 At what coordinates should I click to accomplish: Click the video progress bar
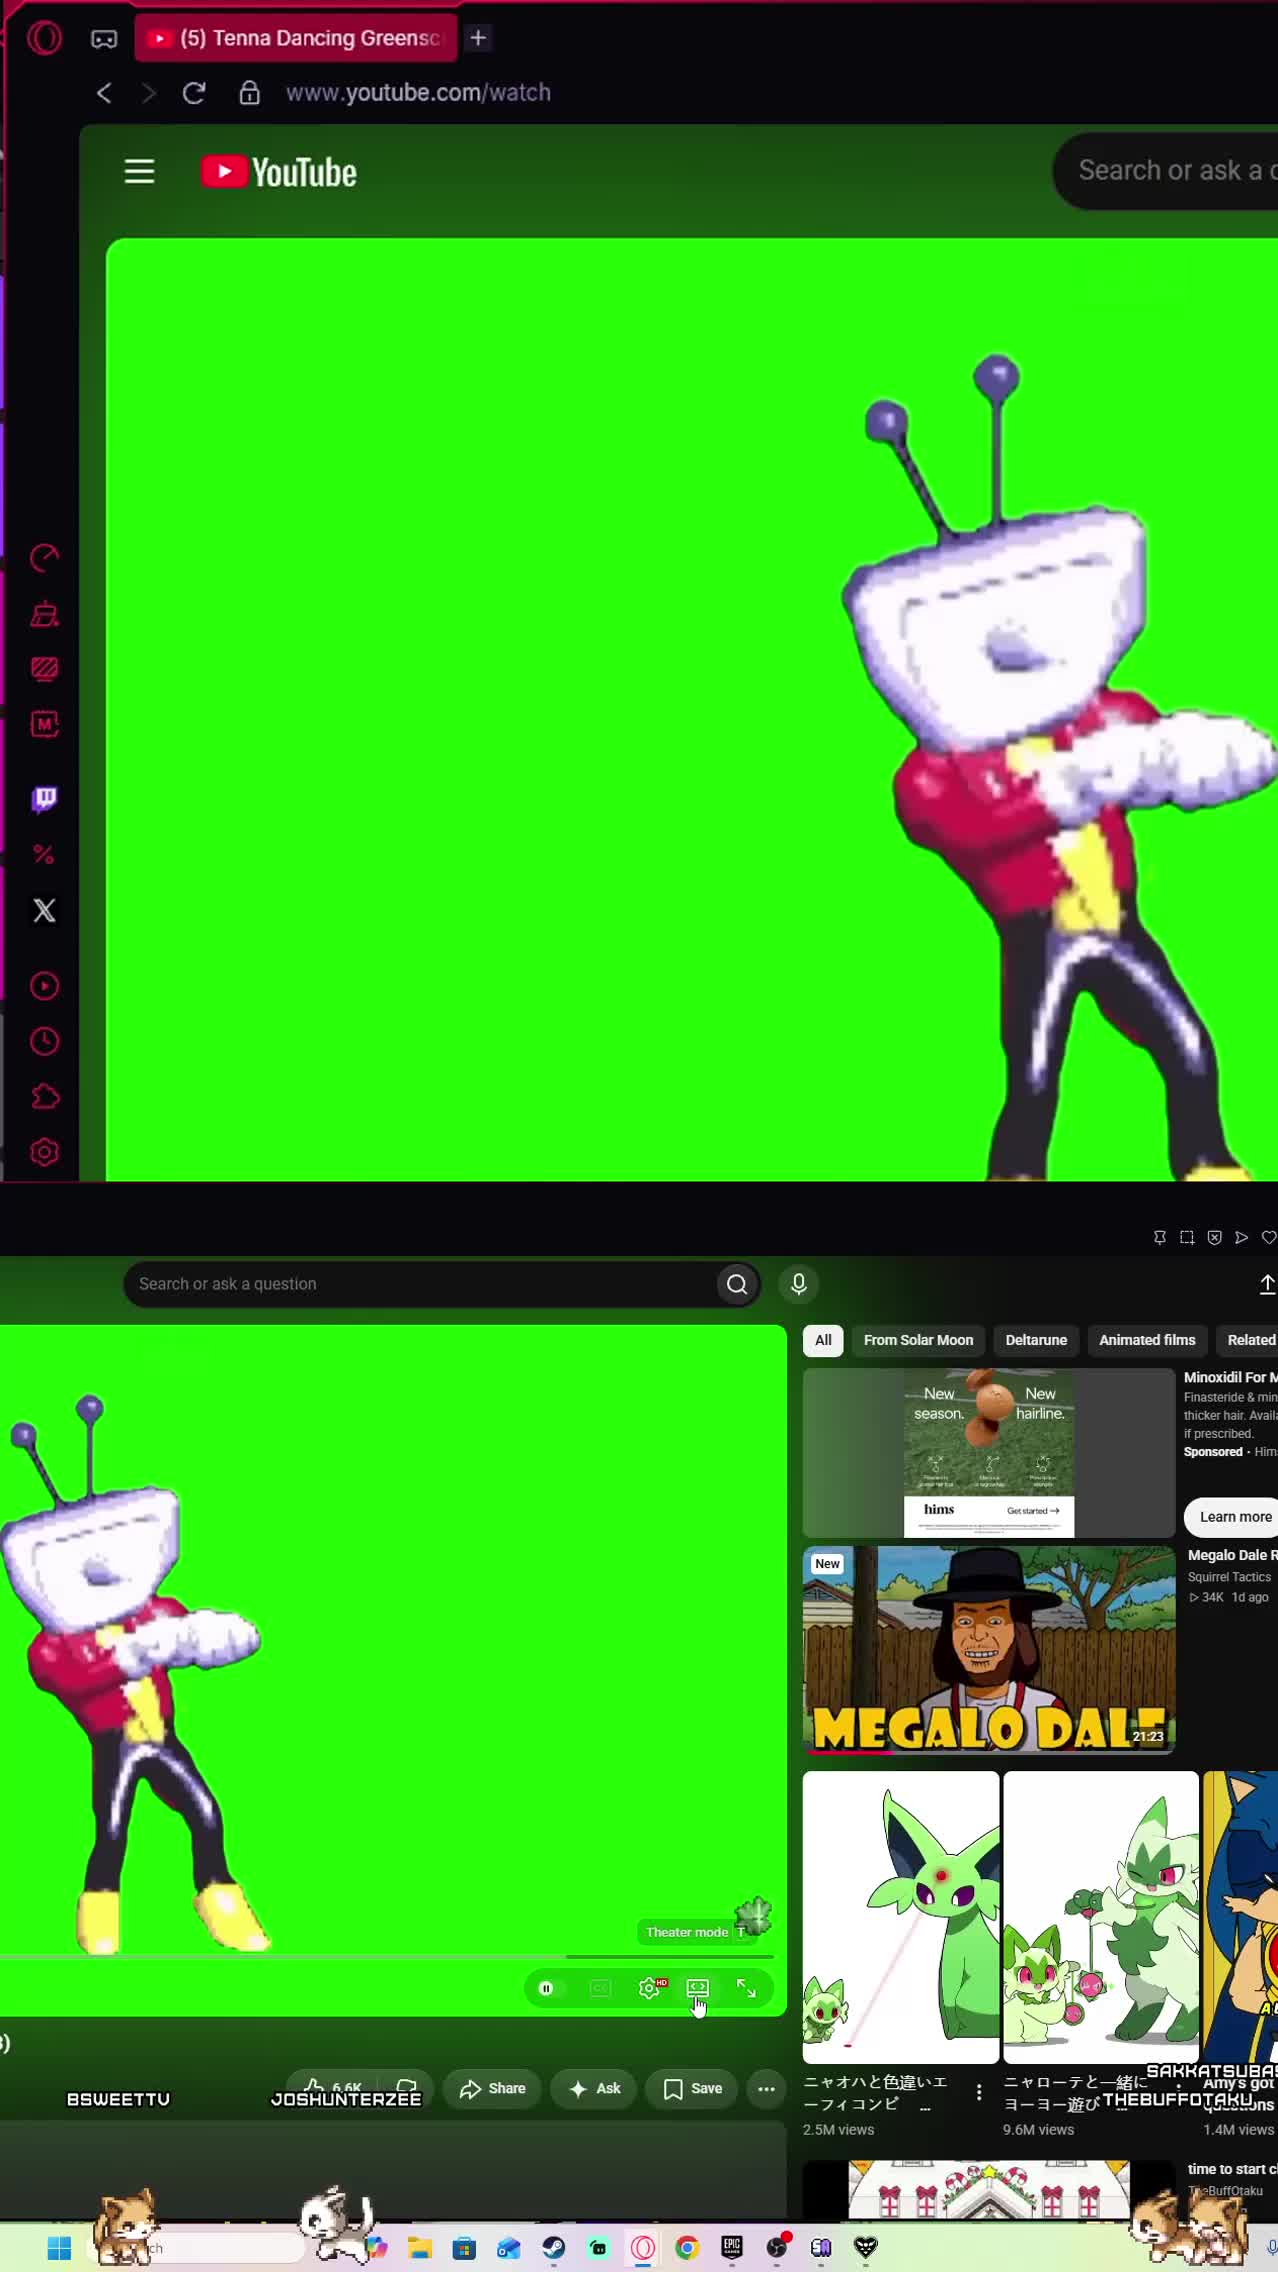coord(387,1956)
